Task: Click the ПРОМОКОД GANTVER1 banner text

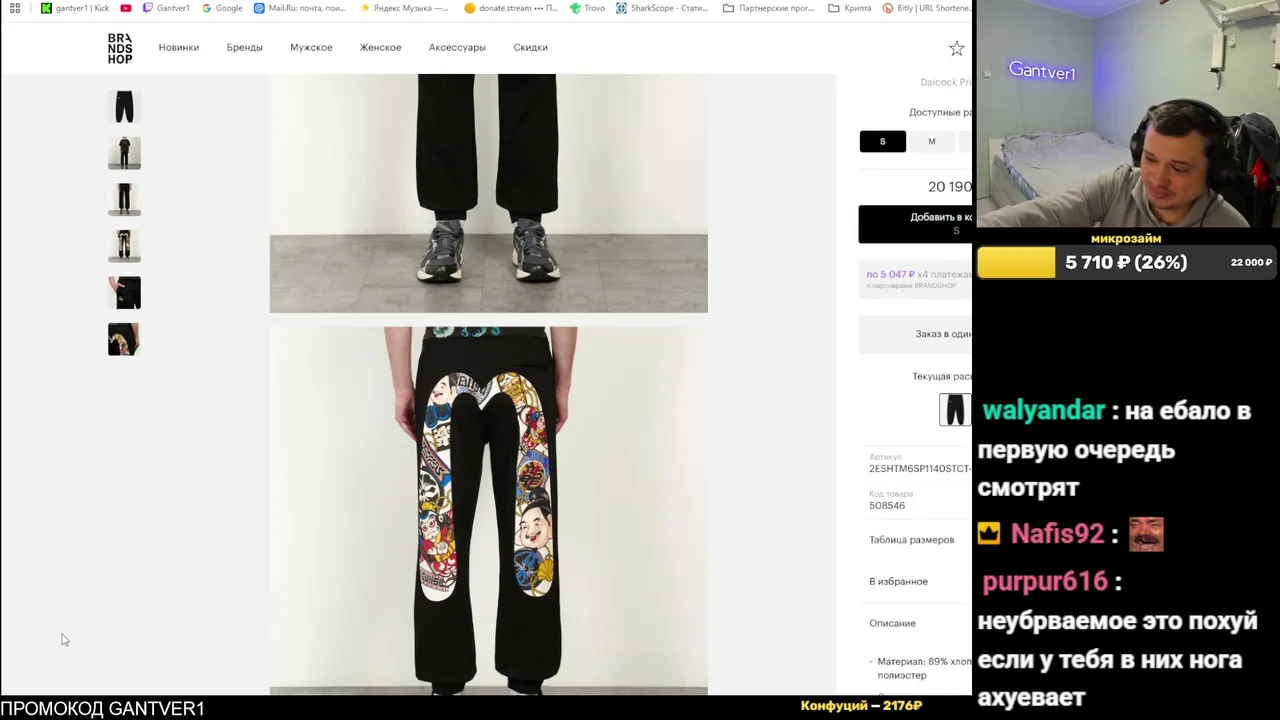Action: 103,708
